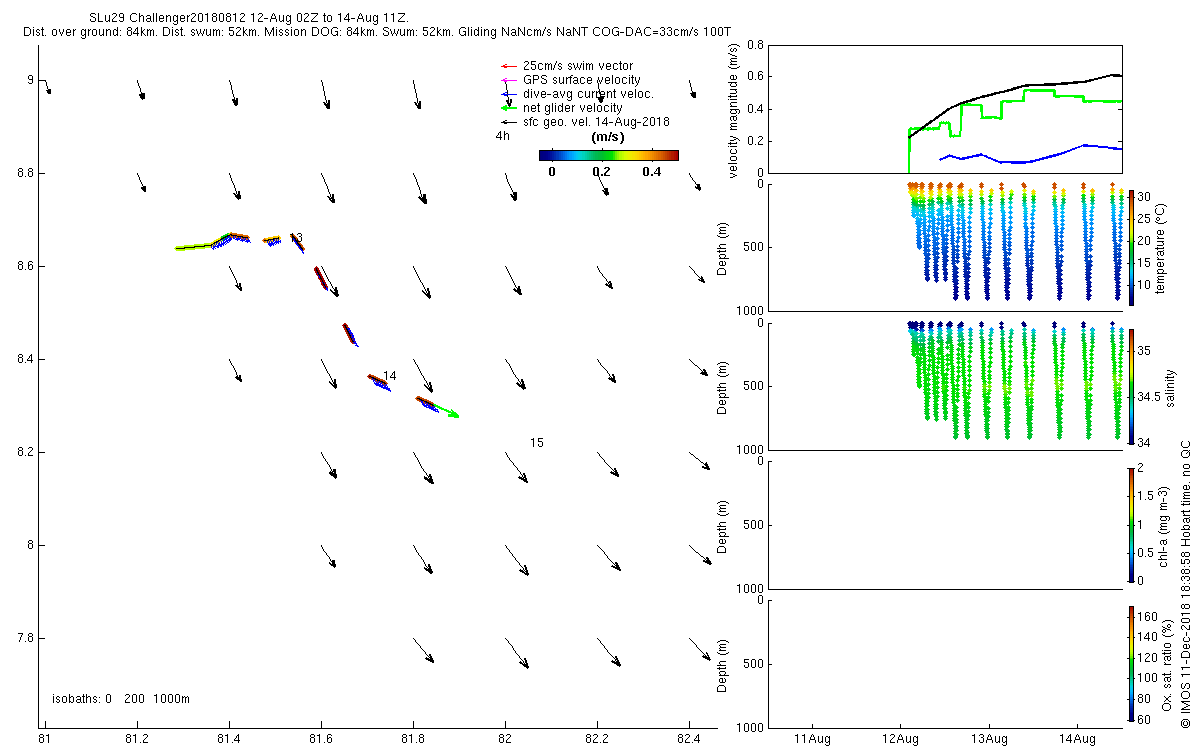The image size is (1200, 750).
Task: Click the day 14 marker on the glider track
Action: (390, 376)
